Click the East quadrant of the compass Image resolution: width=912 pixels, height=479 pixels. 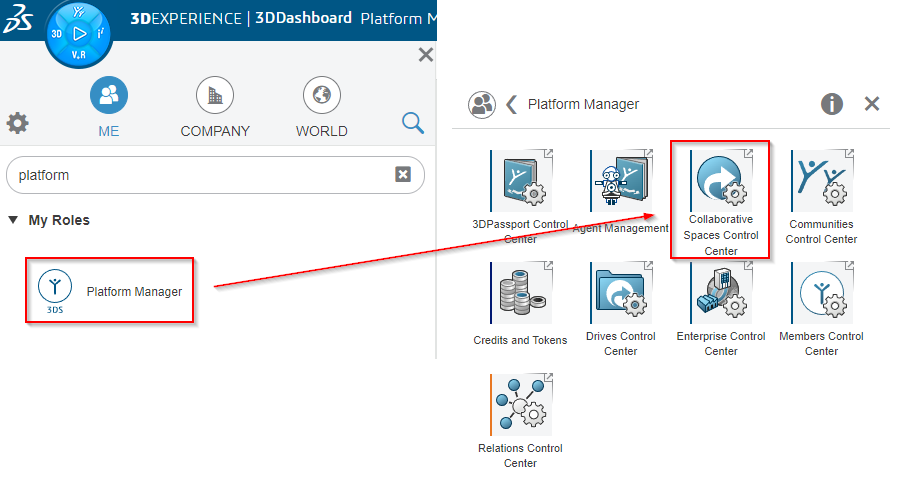pos(101,33)
